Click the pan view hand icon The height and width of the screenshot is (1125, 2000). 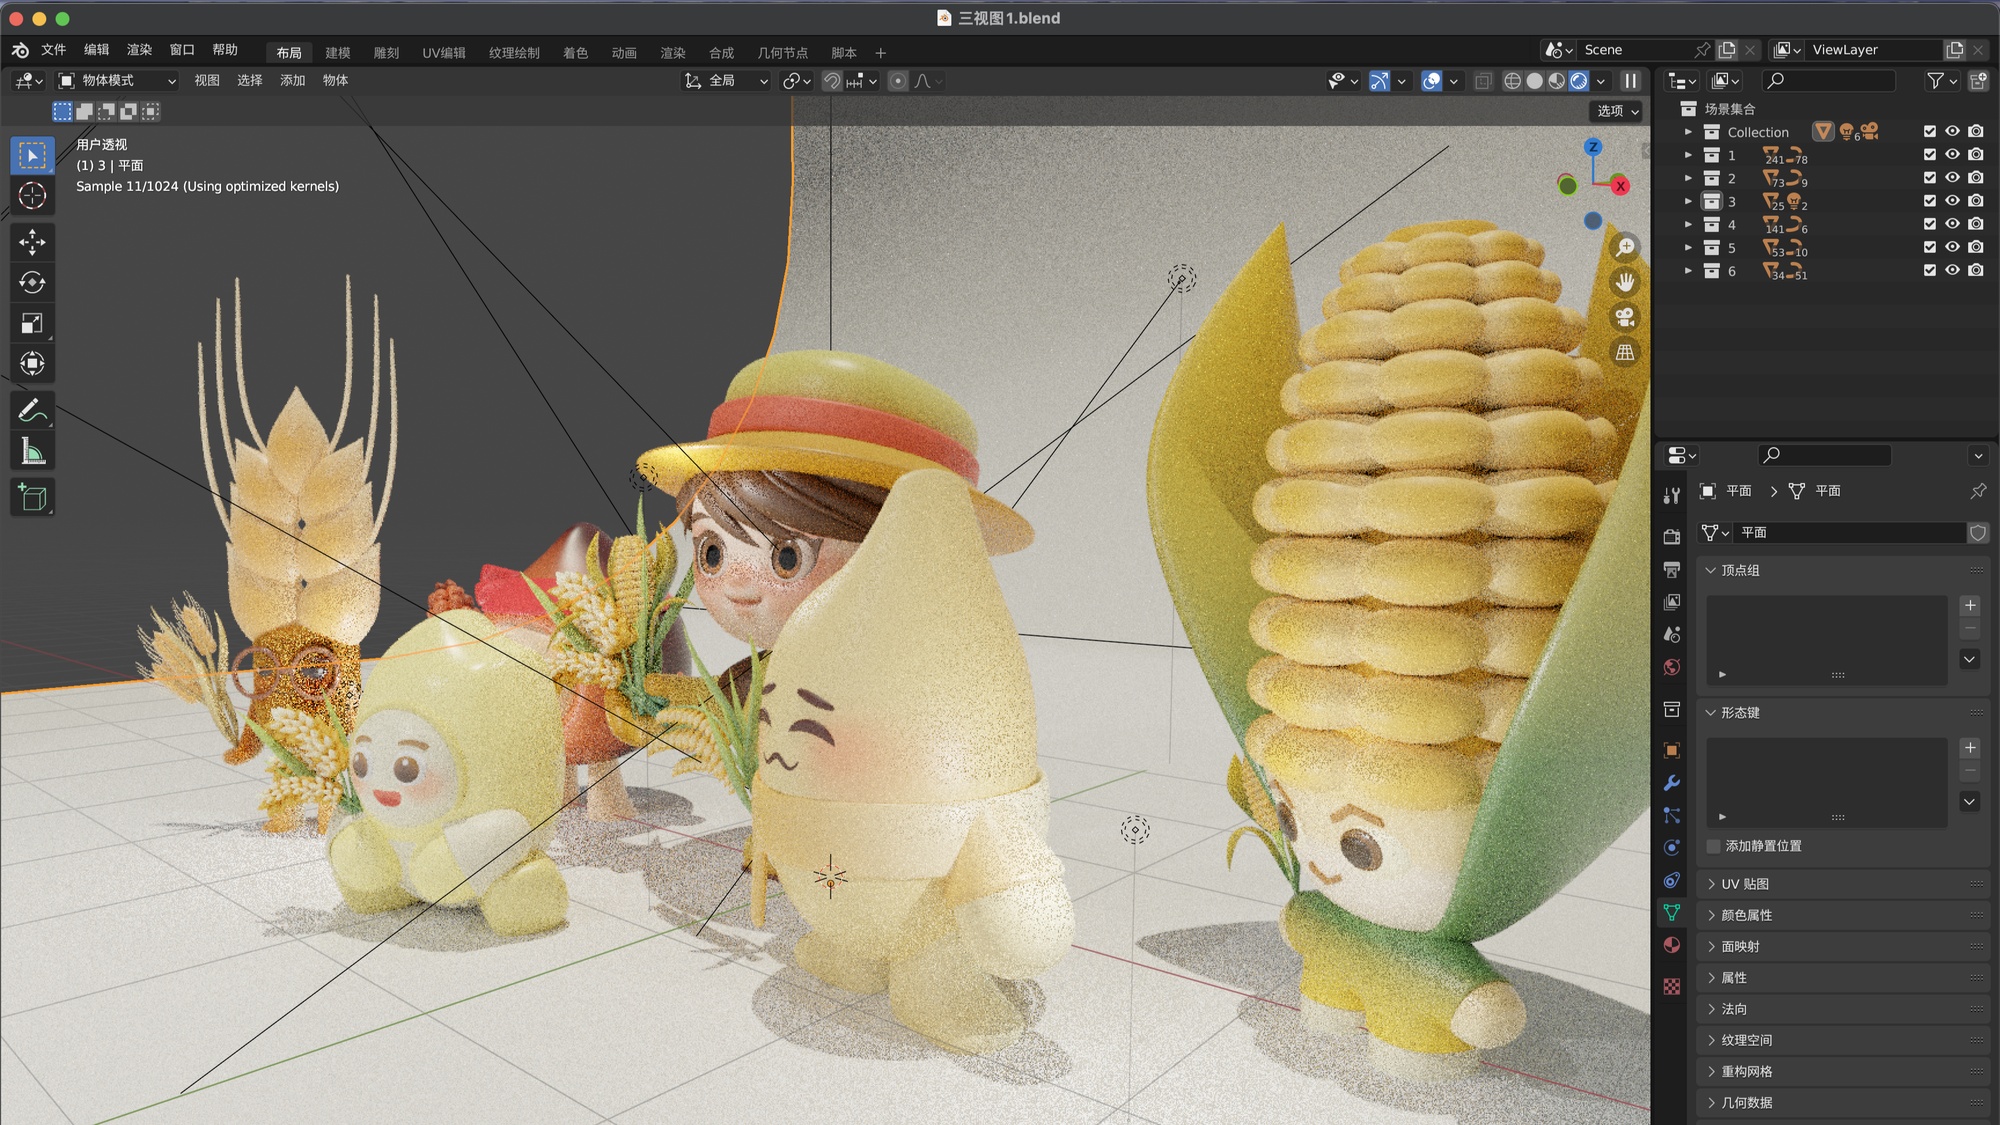[x=1626, y=282]
